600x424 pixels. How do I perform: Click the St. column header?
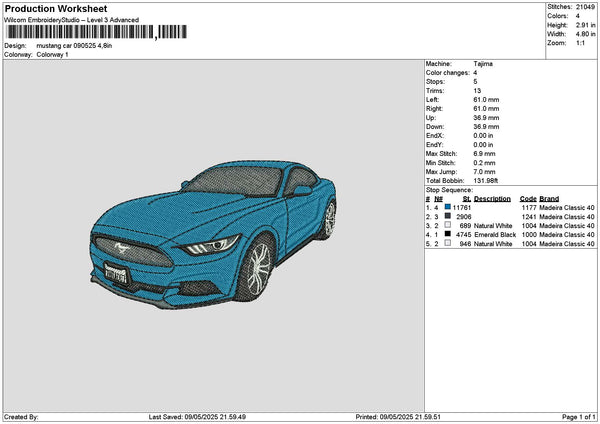click(x=466, y=198)
